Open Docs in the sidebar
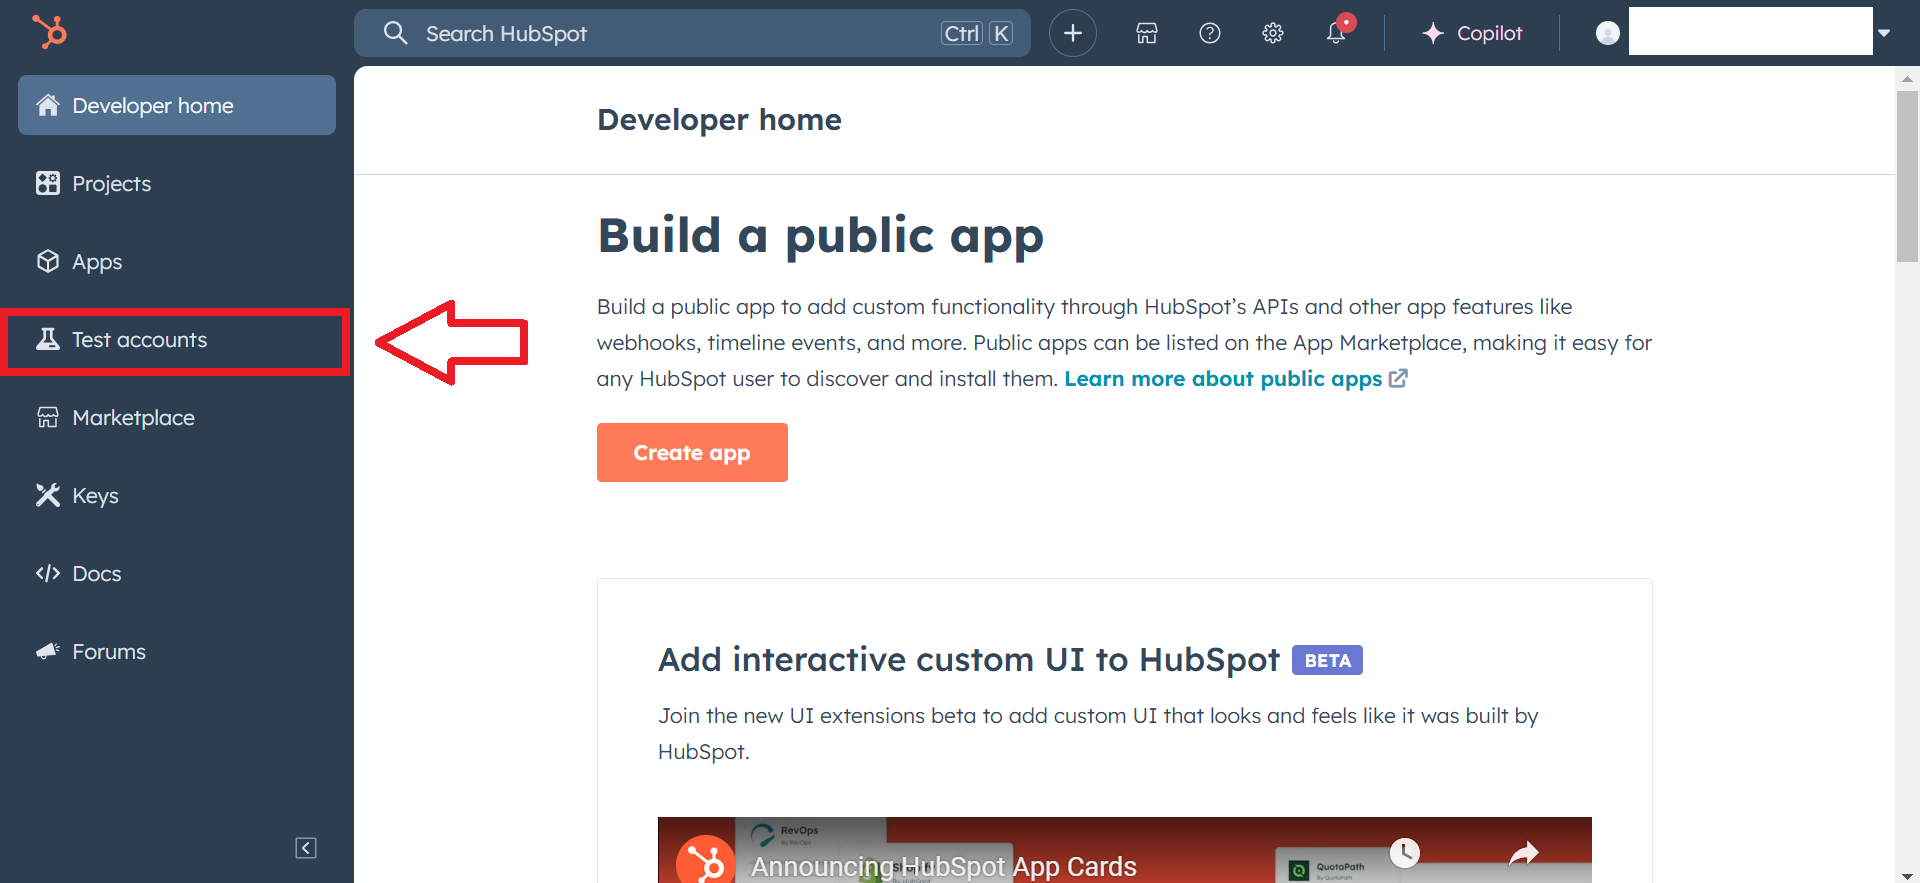This screenshot has width=1920, height=883. click(177, 573)
